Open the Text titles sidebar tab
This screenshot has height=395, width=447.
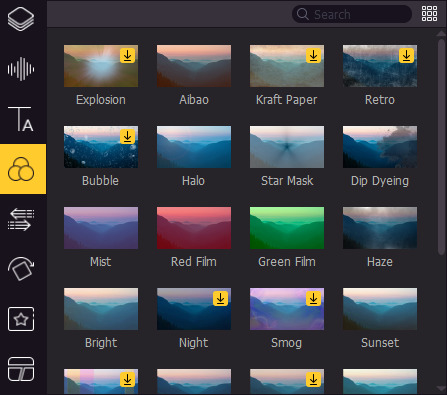[21, 119]
